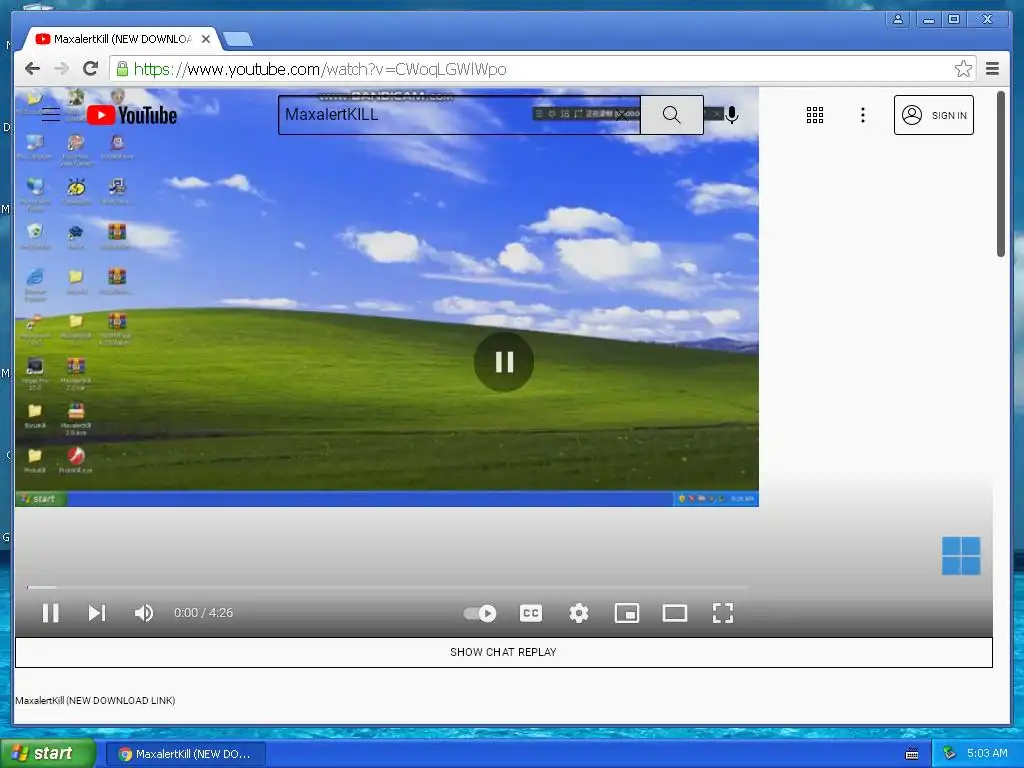The height and width of the screenshot is (768, 1024).
Task: Show the chat replay
Action: click(x=504, y=652)
